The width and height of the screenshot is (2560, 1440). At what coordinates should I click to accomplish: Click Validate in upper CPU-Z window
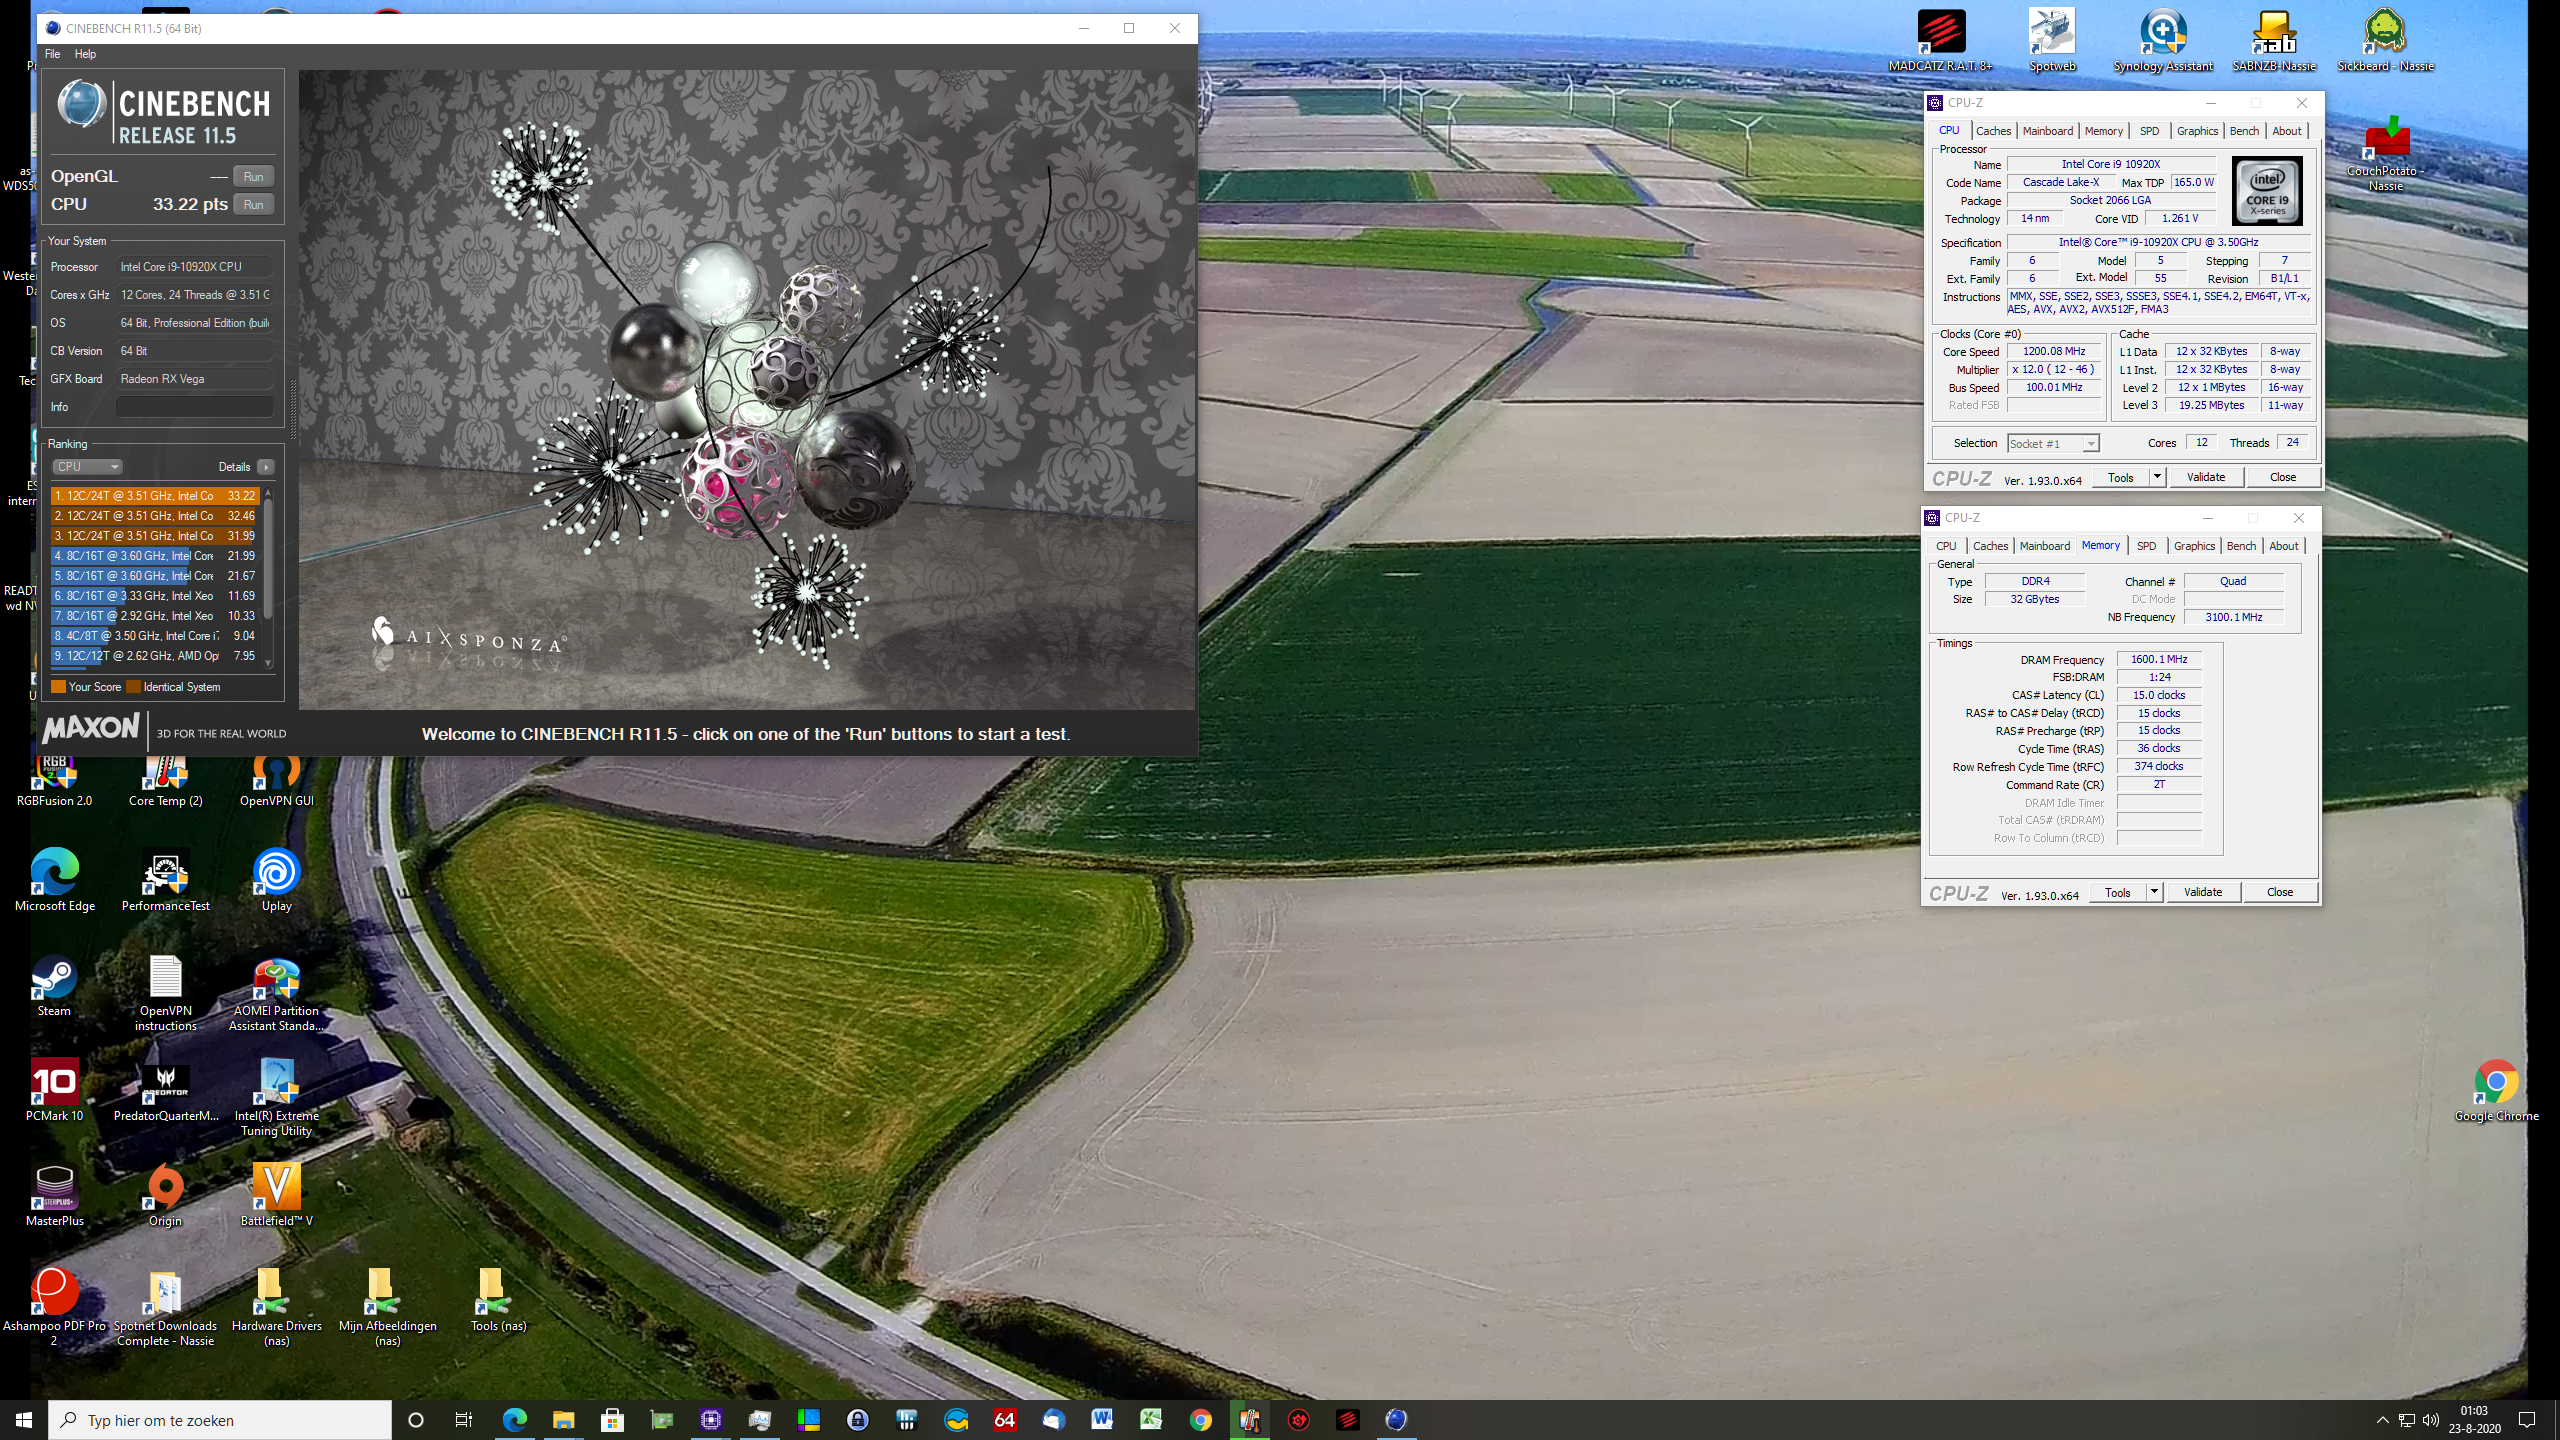click(x=2206, y=478)
